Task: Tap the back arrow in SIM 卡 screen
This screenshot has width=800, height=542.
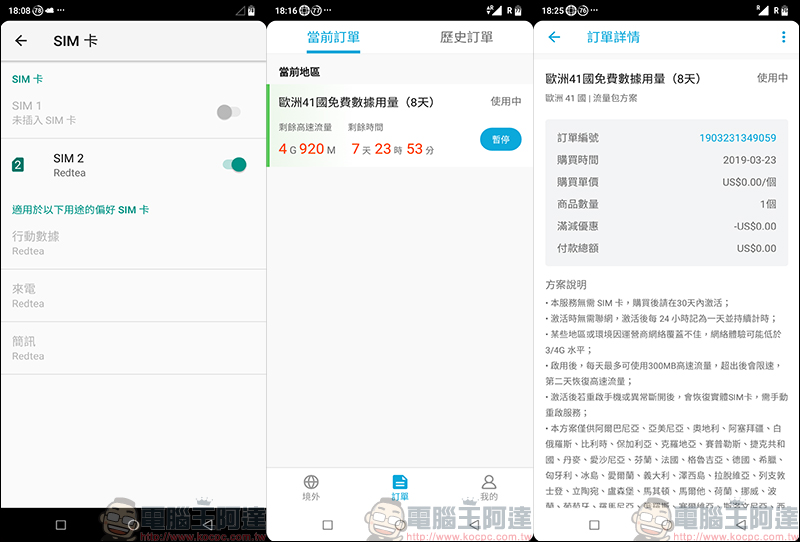Action: point(21,41)
